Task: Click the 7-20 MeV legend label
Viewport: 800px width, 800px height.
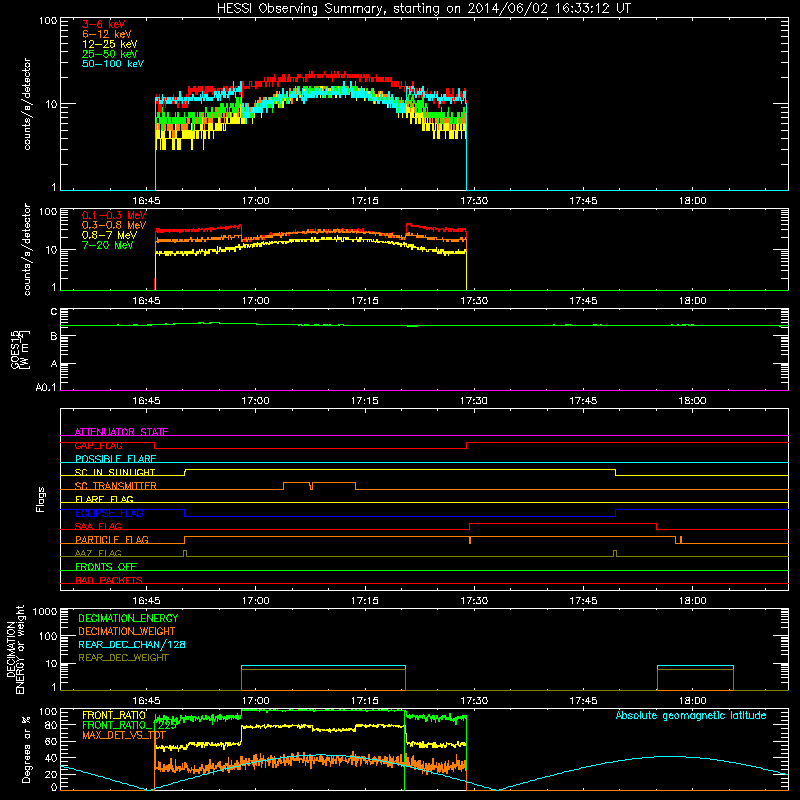Action: 107,245
